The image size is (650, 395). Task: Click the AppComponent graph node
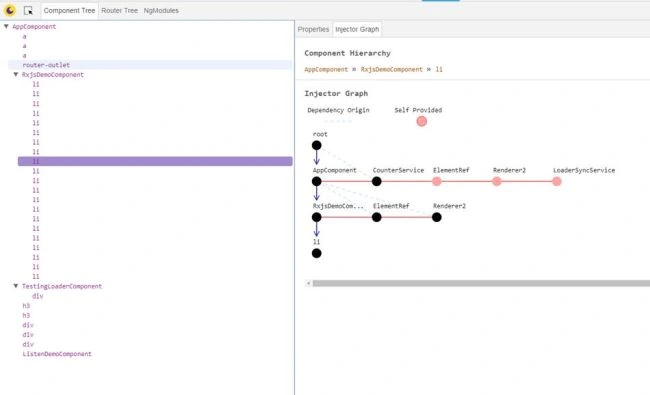[317, 182]
